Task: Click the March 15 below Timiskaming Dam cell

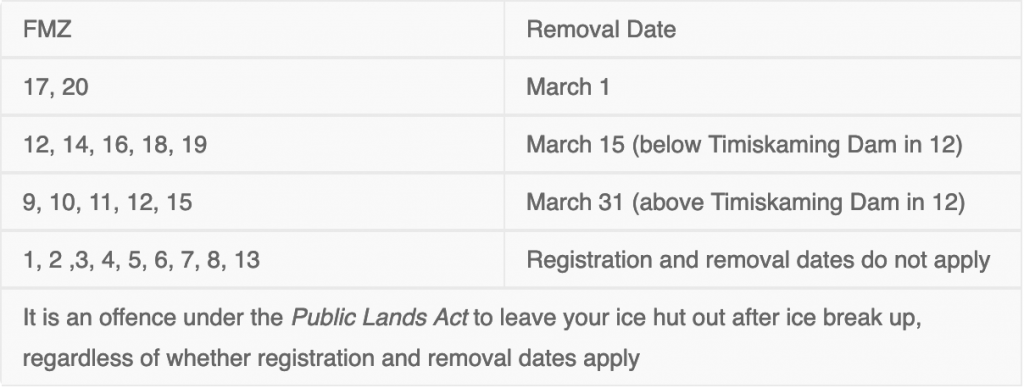Action: (x=763, y=144)
